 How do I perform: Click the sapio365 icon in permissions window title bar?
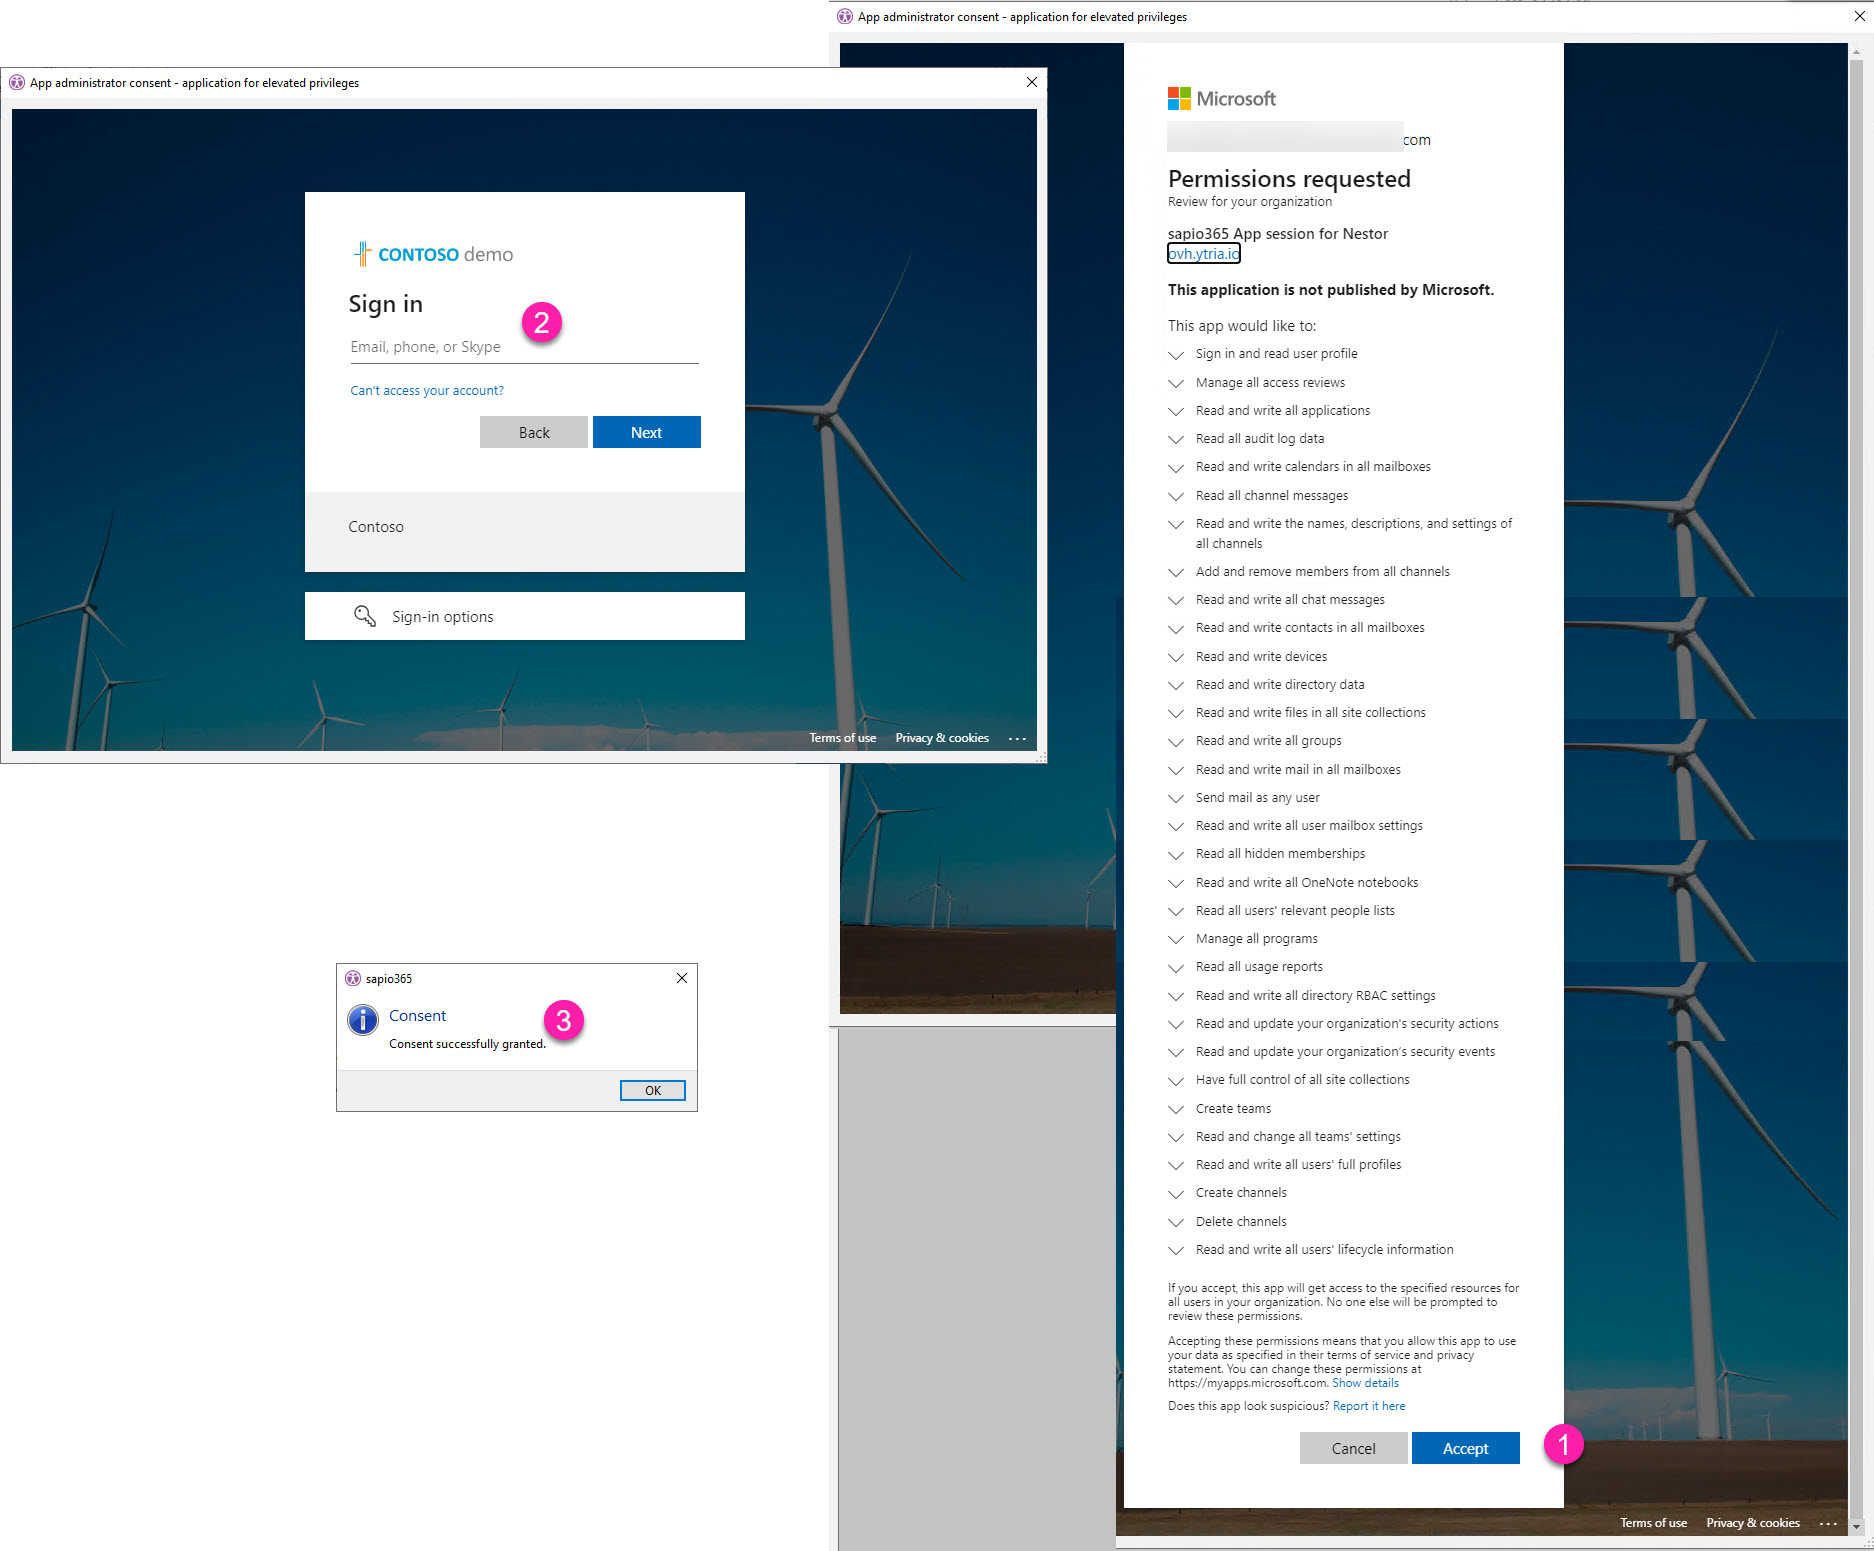click(x=845, y=16)
